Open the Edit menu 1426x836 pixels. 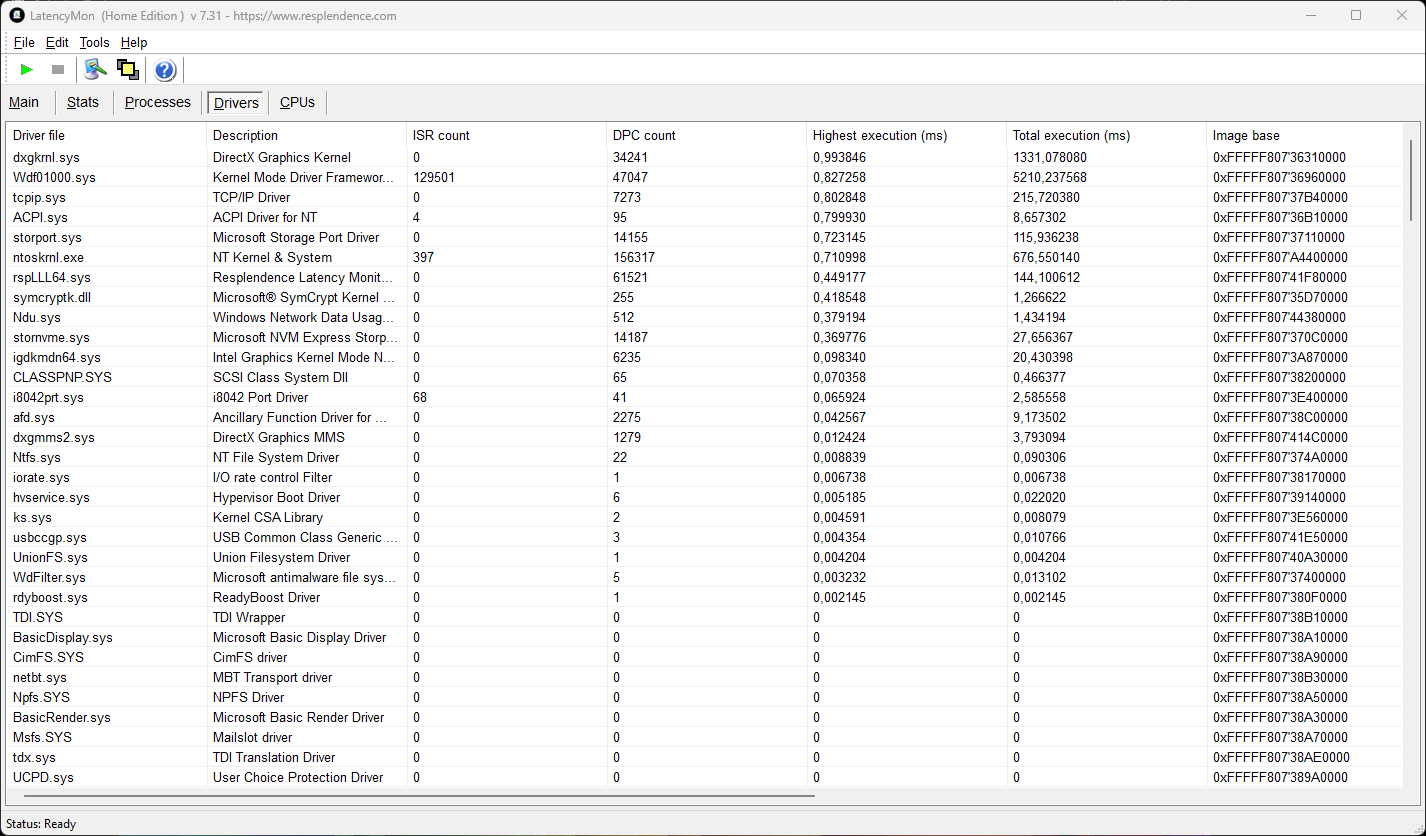pos(57,42)
